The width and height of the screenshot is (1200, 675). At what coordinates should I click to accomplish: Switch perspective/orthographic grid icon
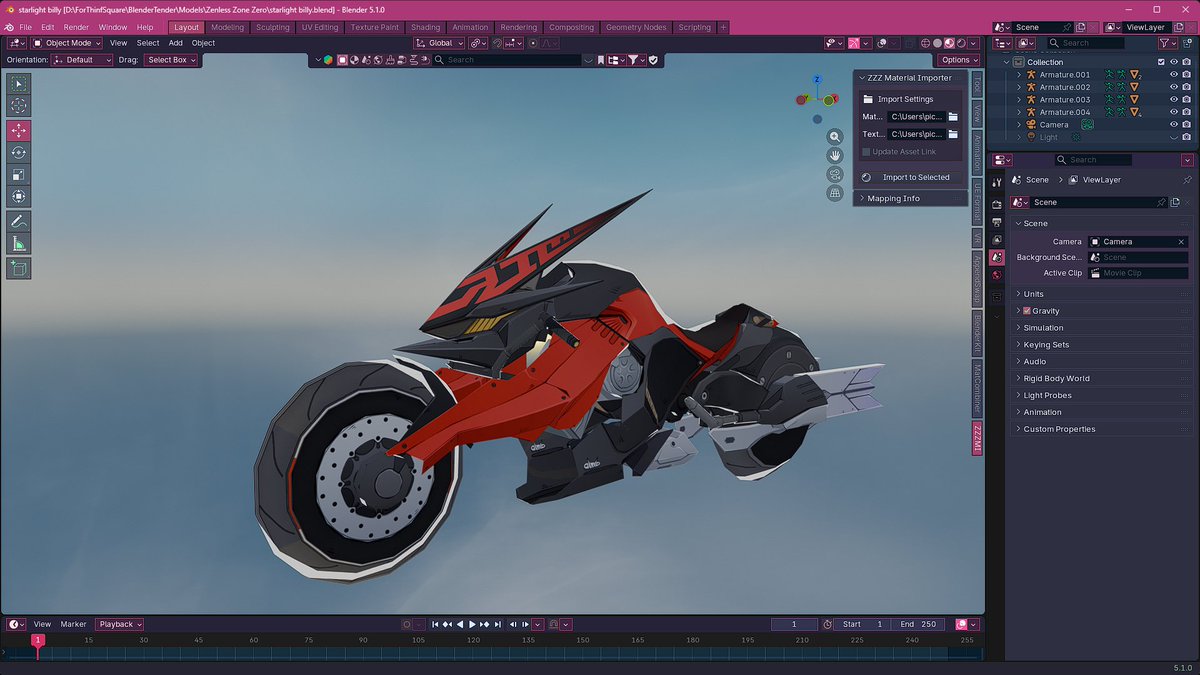point(835,194)
